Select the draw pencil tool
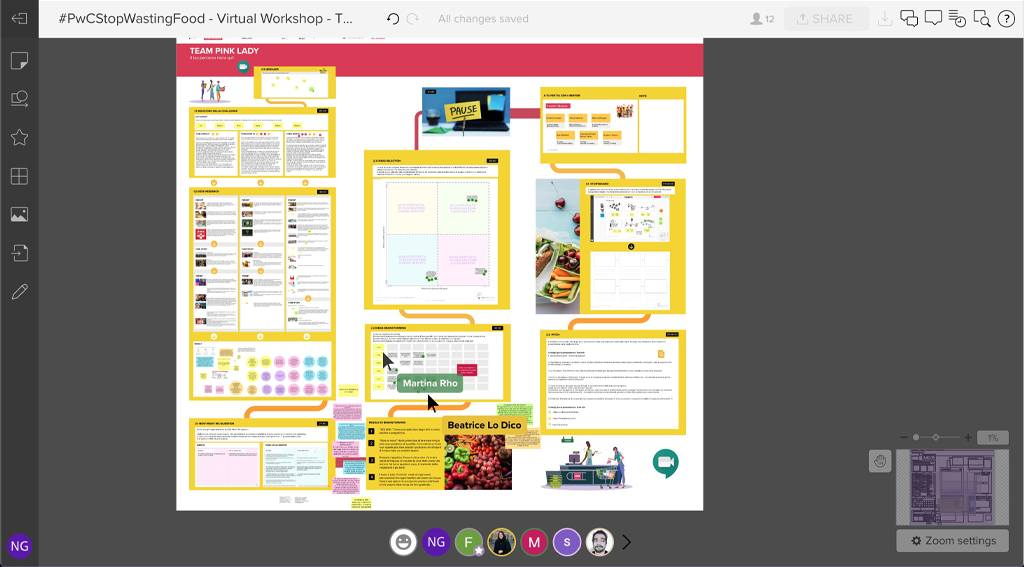Screen dimensions: 1024x567 click(x=19, y=291)
